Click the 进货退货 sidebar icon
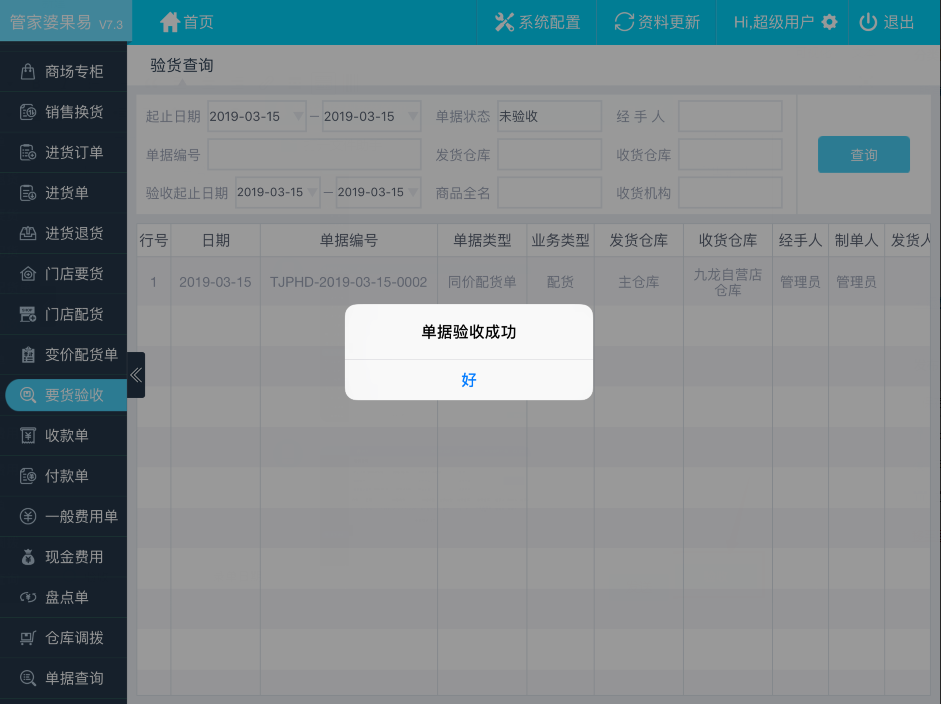Screen dimensions: 941x704 tap(28, 233)
